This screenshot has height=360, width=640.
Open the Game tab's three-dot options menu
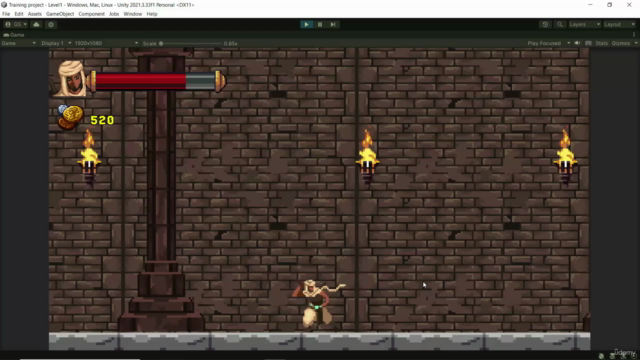tap(634, 35)
